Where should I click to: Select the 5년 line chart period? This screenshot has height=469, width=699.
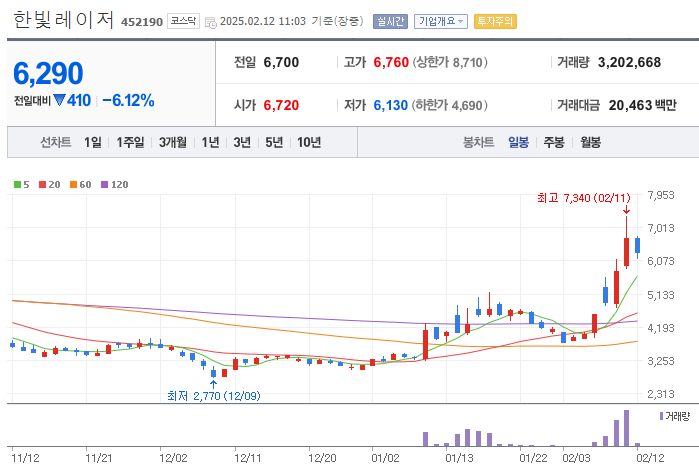pyautogui.click(x=274, y=142)
